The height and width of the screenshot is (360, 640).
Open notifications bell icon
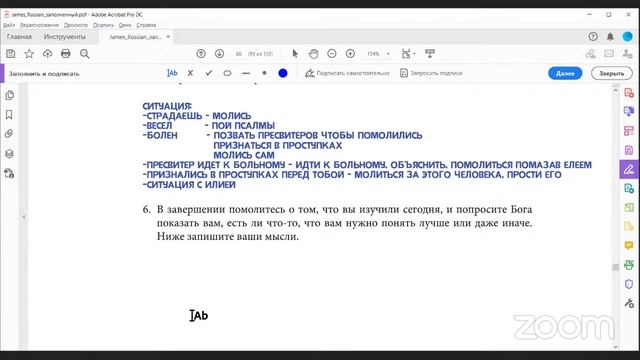point(610,37)
